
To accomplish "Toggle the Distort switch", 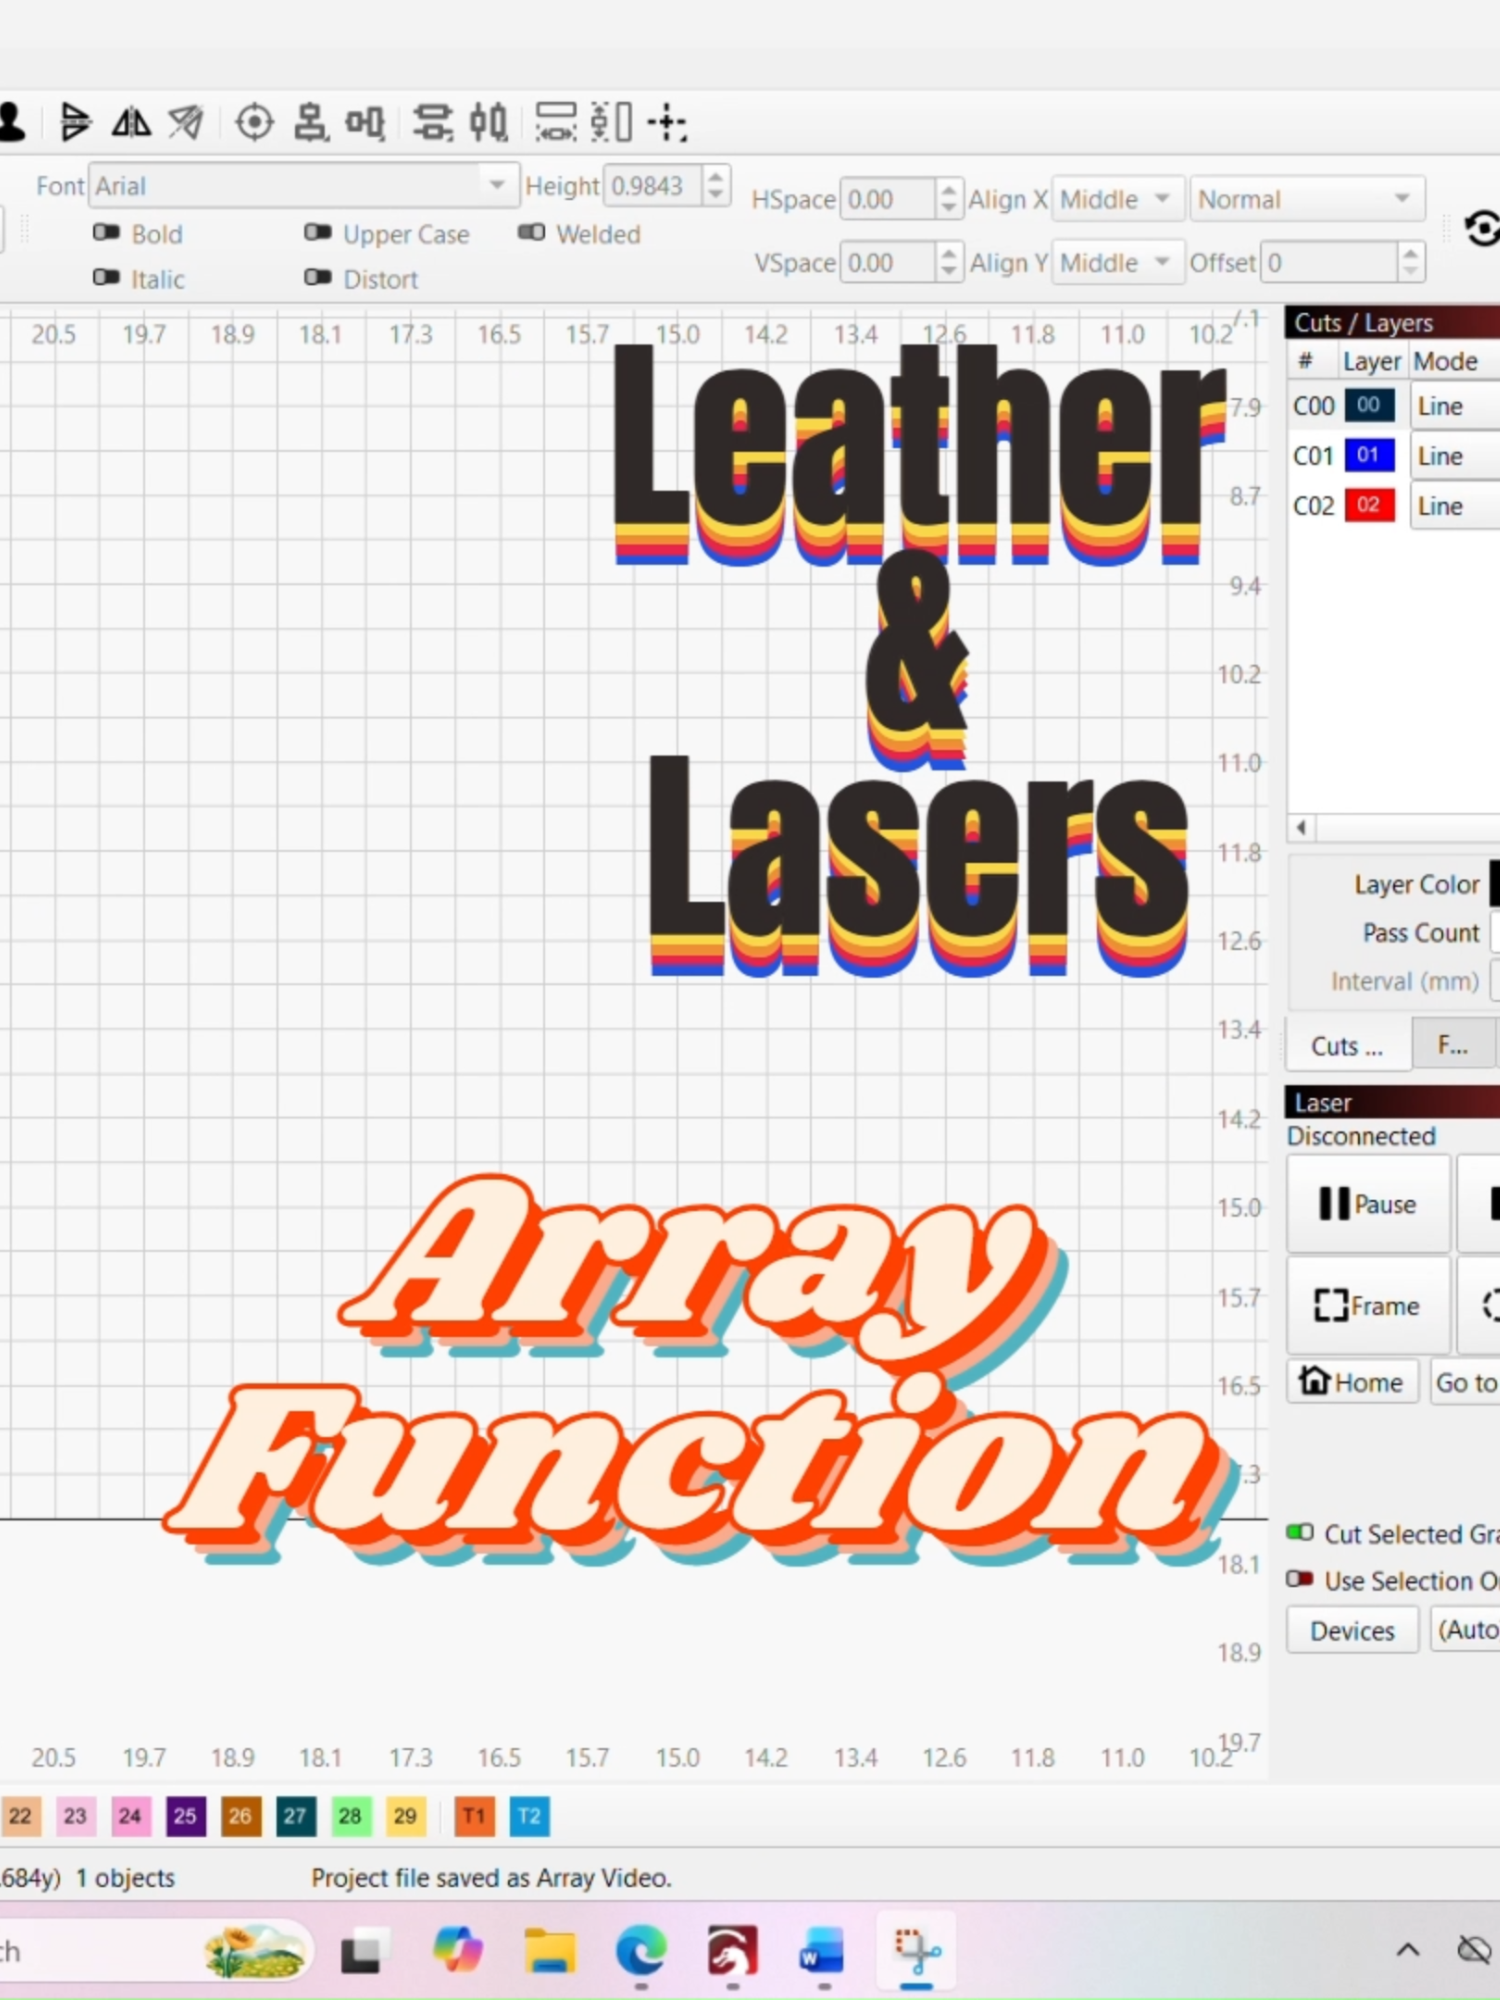I will pyautogui.click(x=318, y=278).
